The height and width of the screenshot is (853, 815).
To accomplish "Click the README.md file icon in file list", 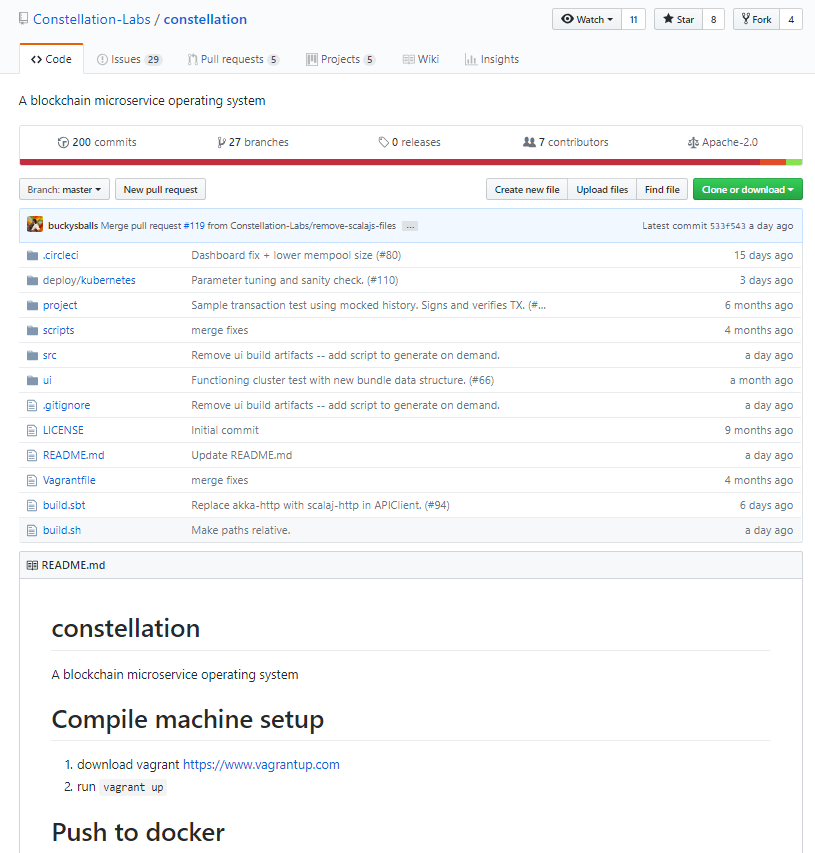I will (x=32, y=455).
